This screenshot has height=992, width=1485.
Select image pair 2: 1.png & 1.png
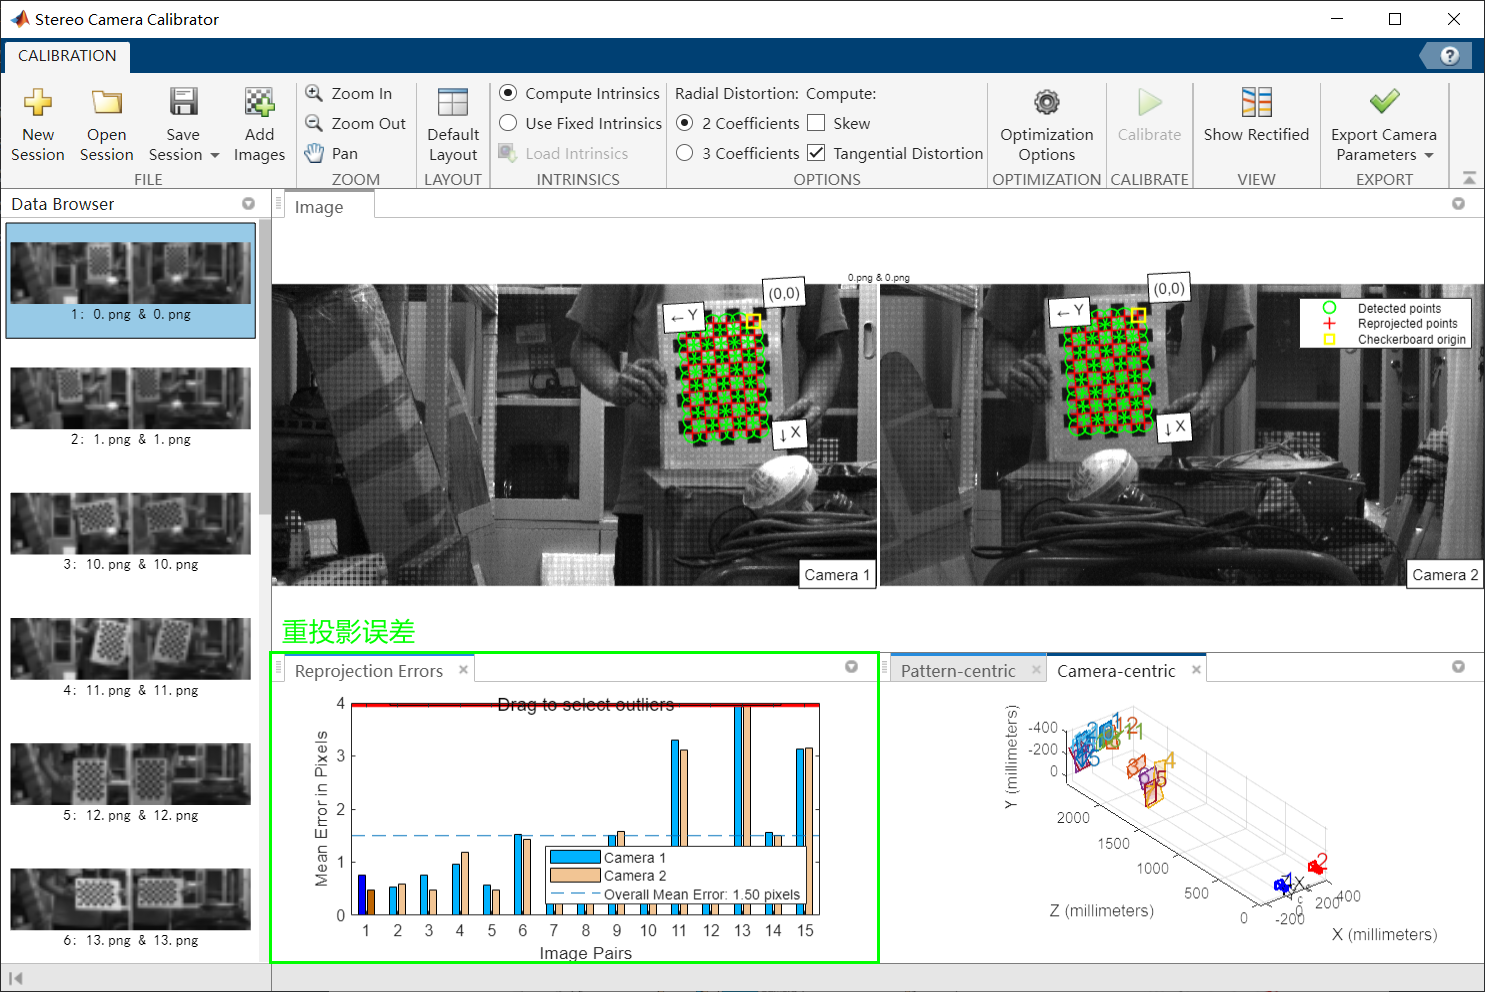click(x=130, y=406)
